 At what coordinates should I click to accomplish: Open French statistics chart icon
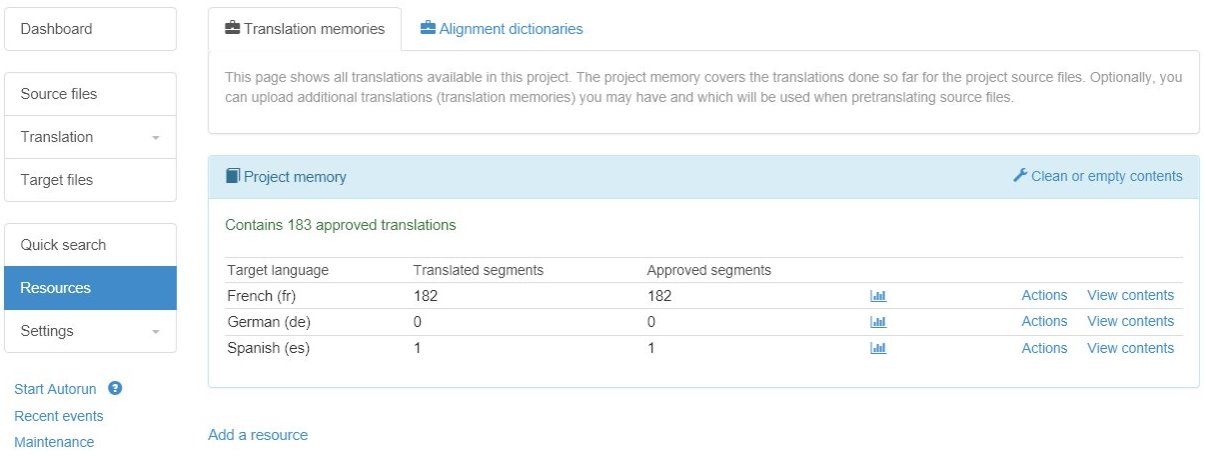878,296
